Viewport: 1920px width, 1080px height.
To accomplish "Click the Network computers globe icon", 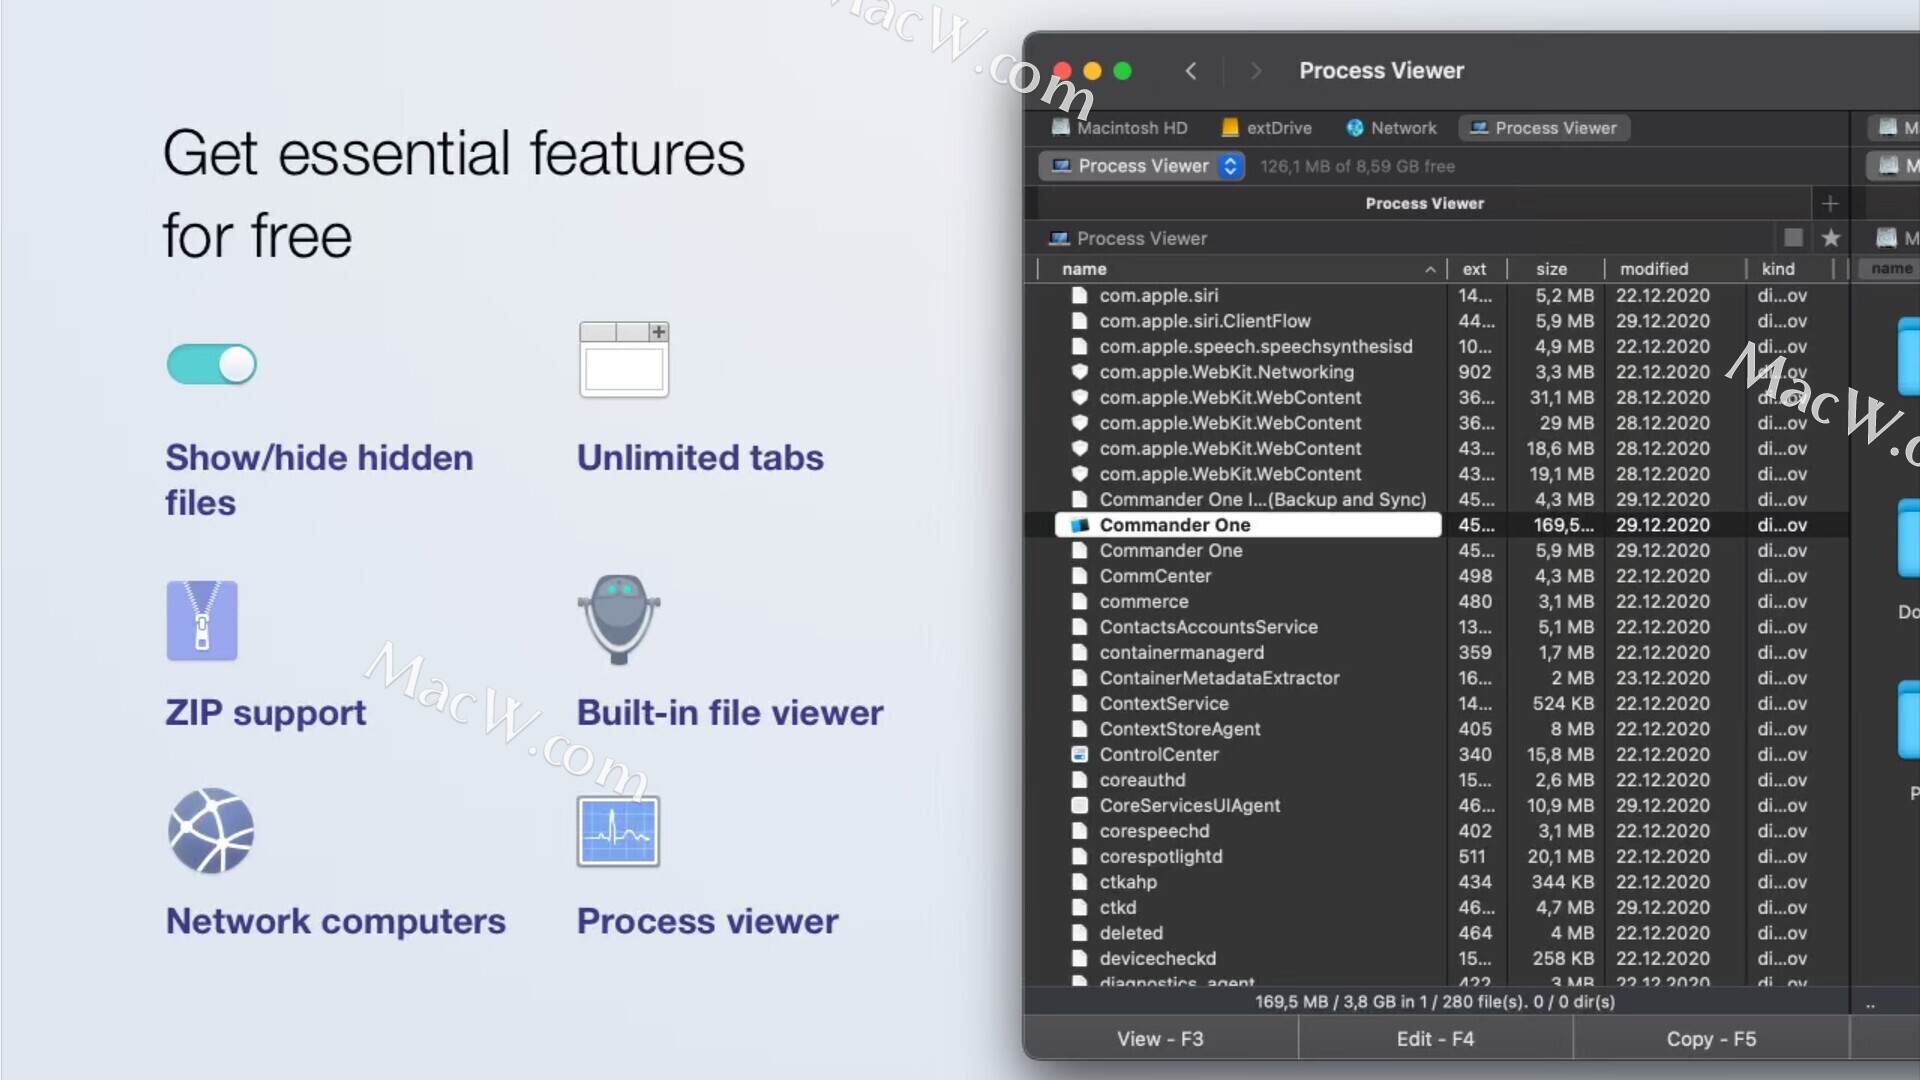I will tap(211, 831).
